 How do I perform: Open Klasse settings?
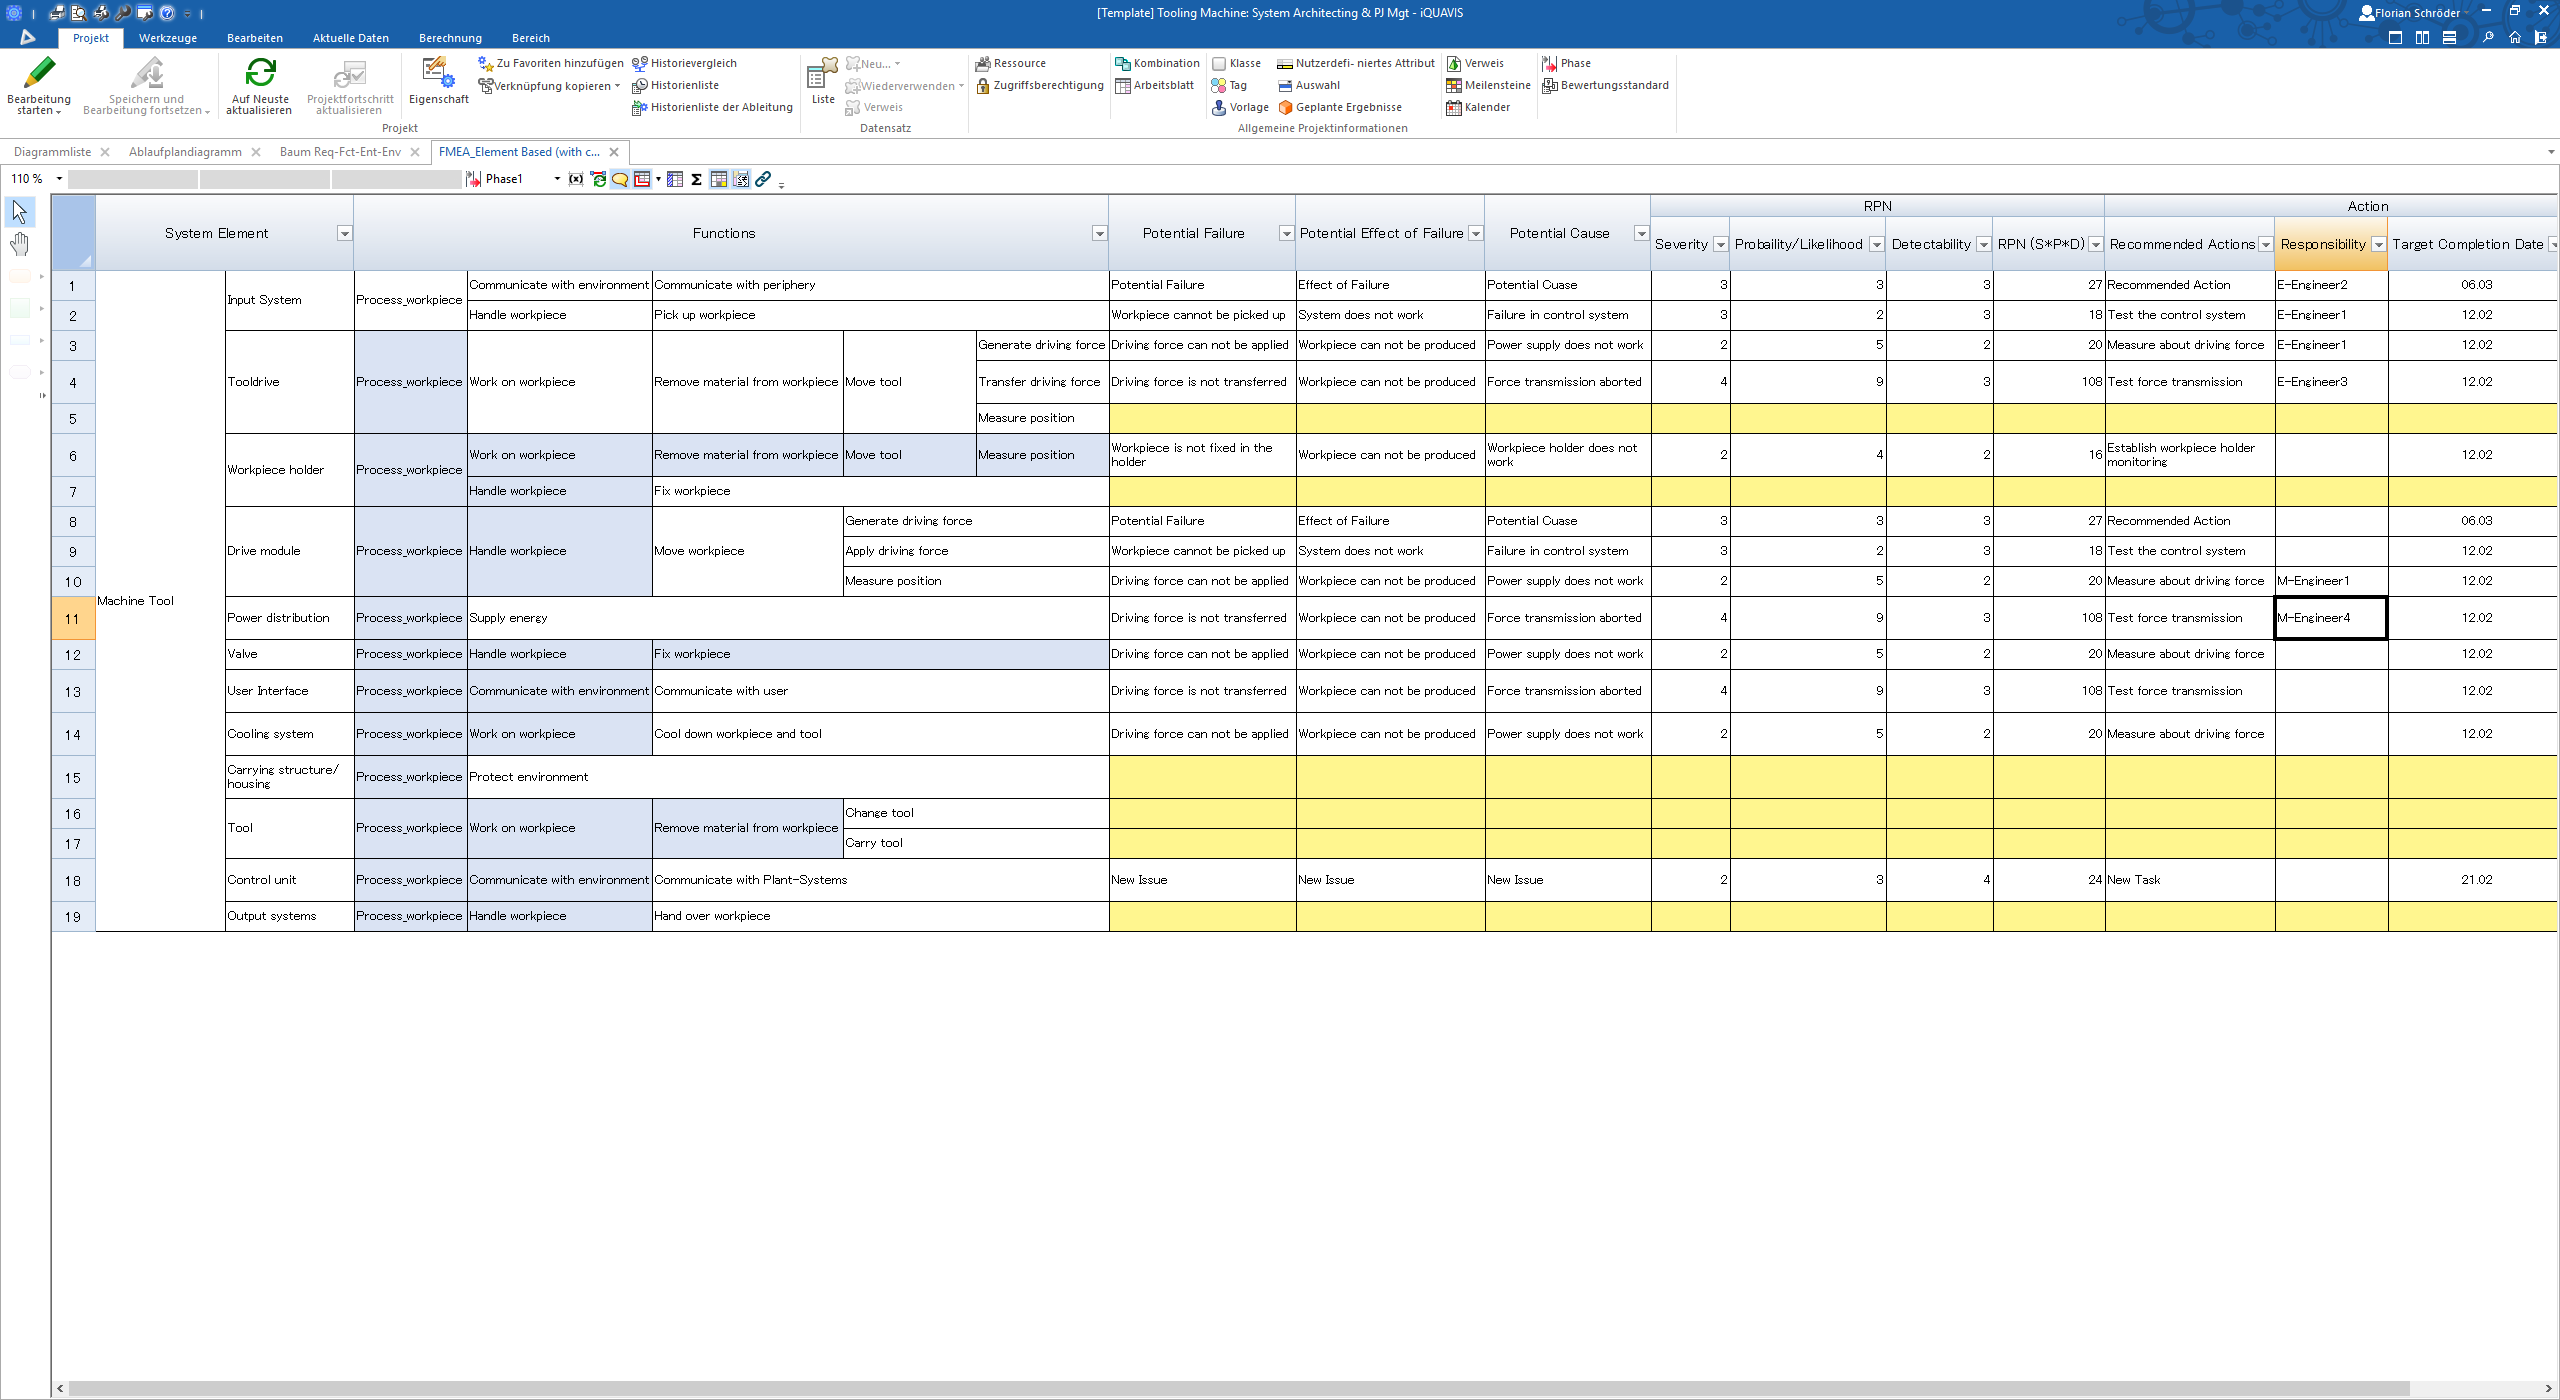tap(1236, 63)
